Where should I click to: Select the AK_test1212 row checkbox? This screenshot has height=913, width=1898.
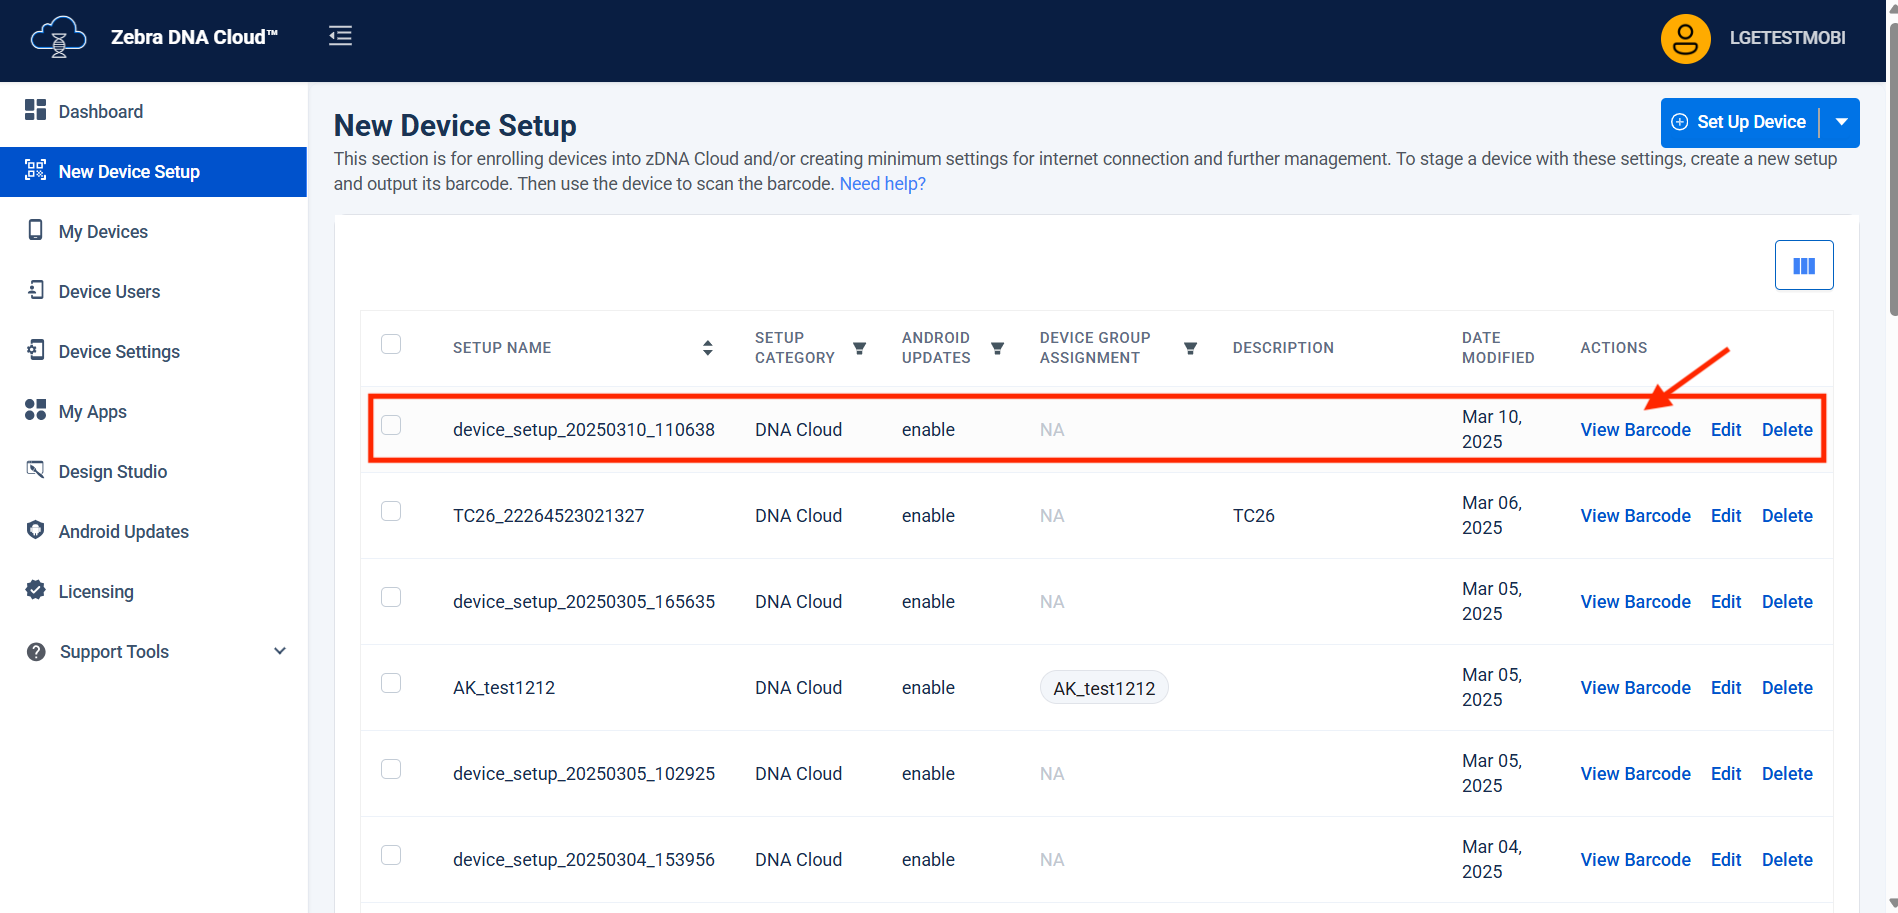tap(391, 683)
